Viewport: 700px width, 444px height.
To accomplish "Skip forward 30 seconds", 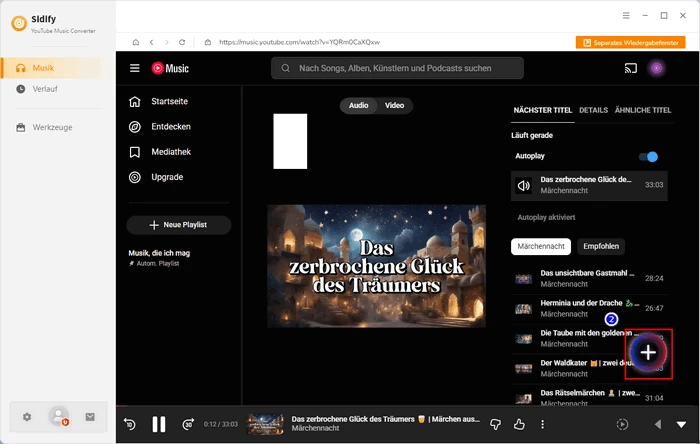I will [x=188, y=424].
